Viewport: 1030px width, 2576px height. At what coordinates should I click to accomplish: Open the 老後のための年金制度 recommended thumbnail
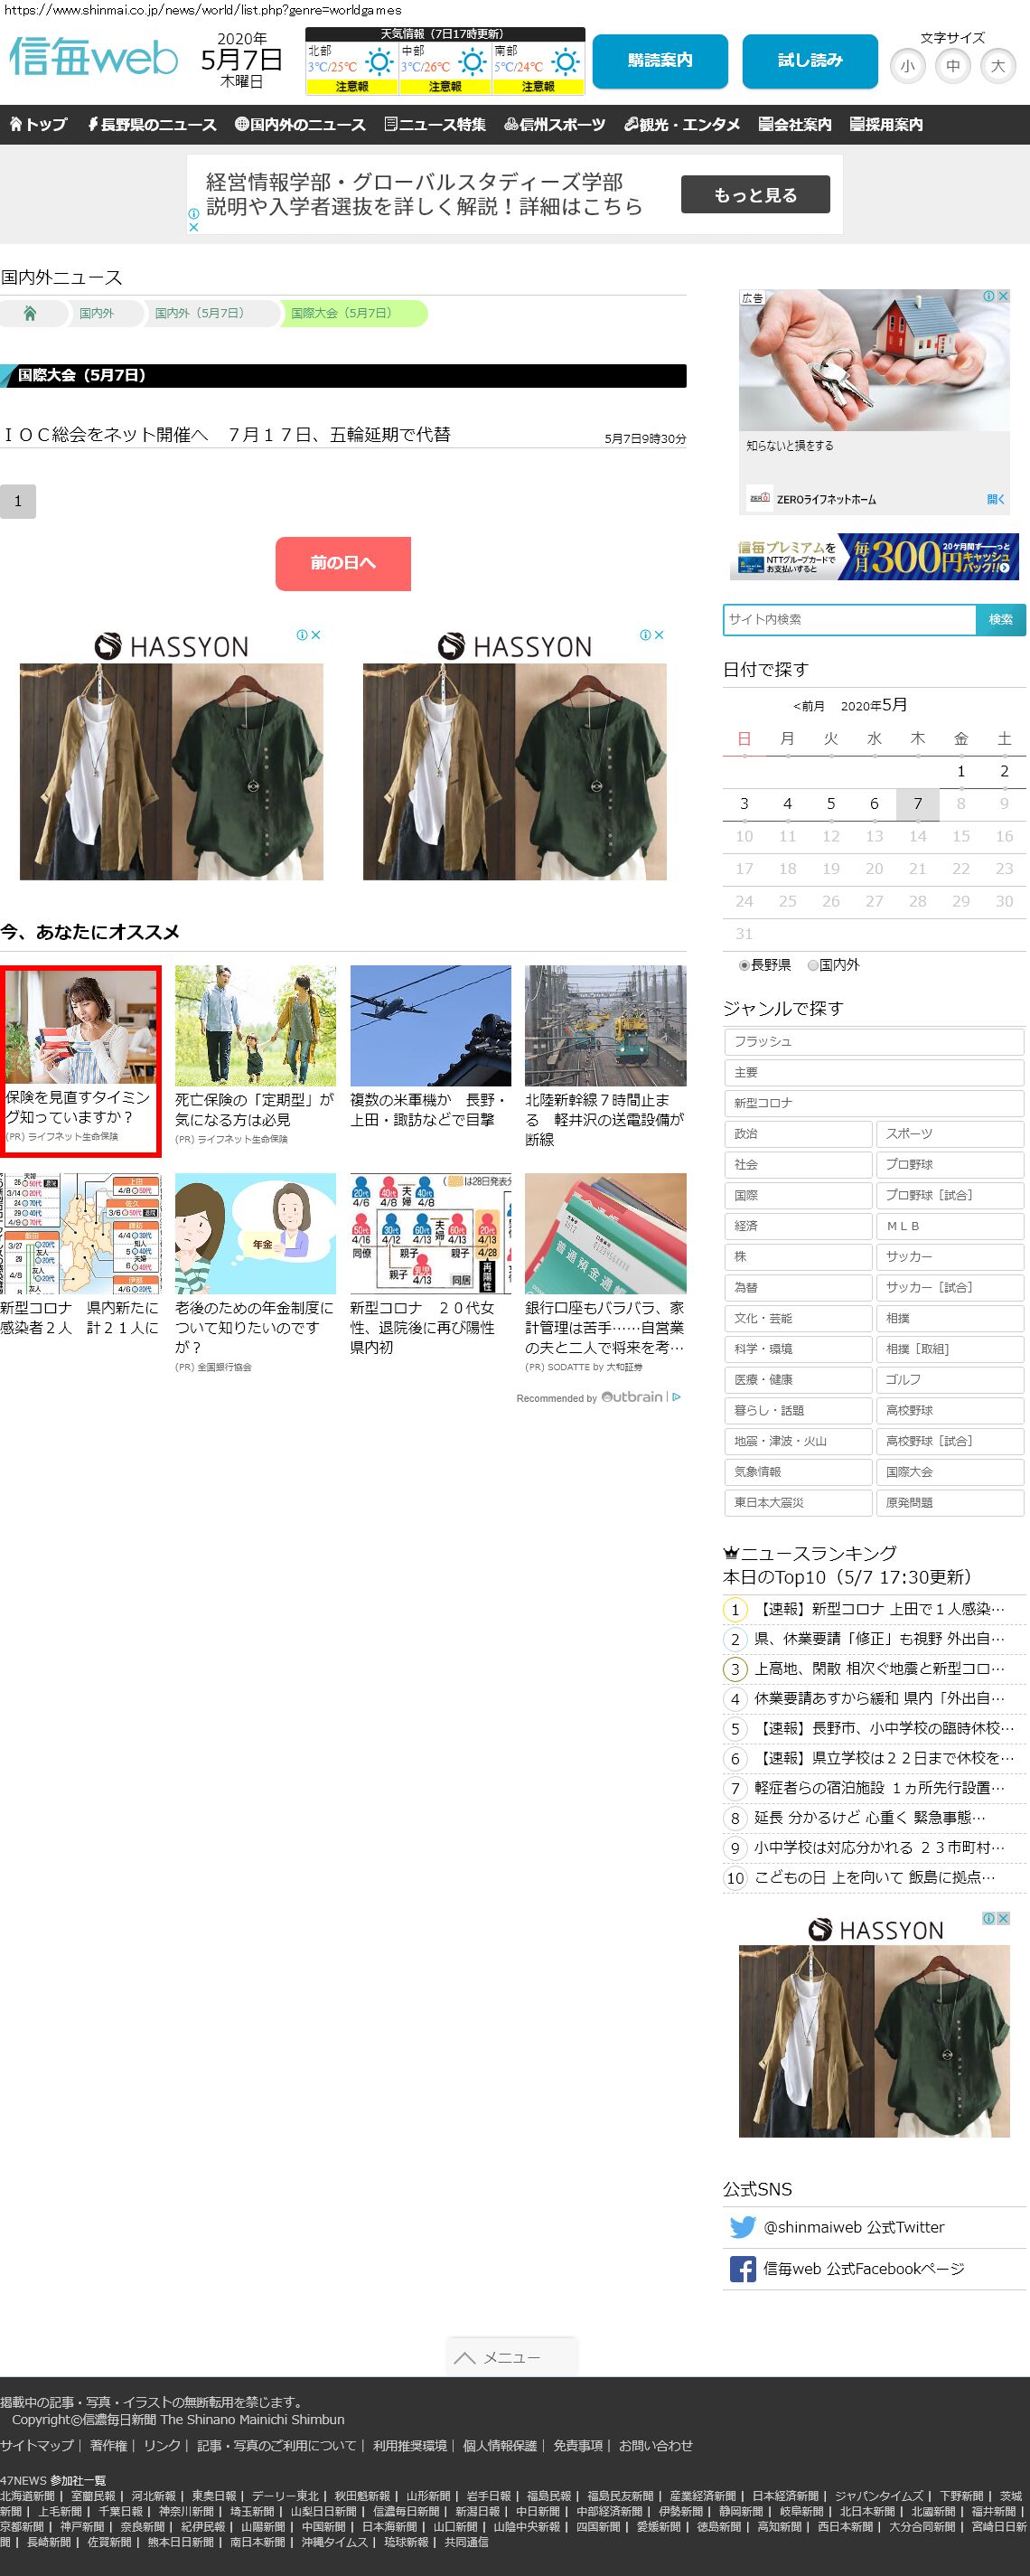coord(255,1233)
